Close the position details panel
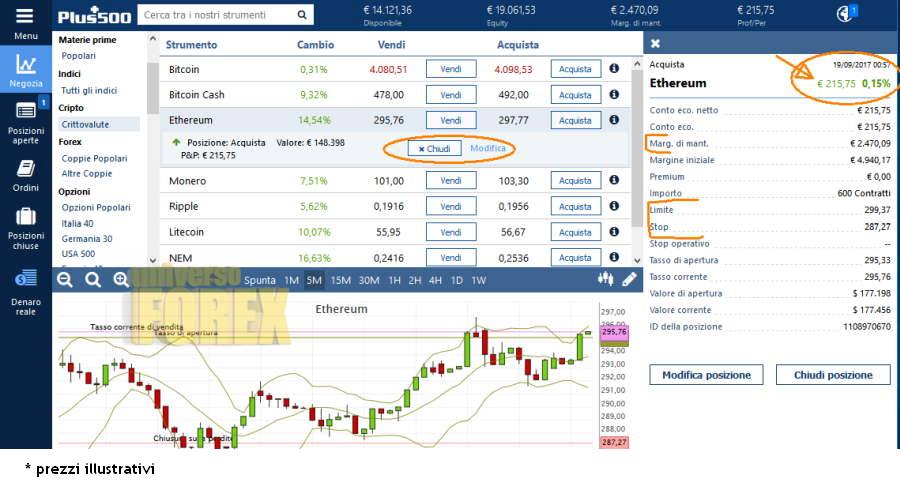This screenshot has height=483, width=900. click(x=655, y=43)
